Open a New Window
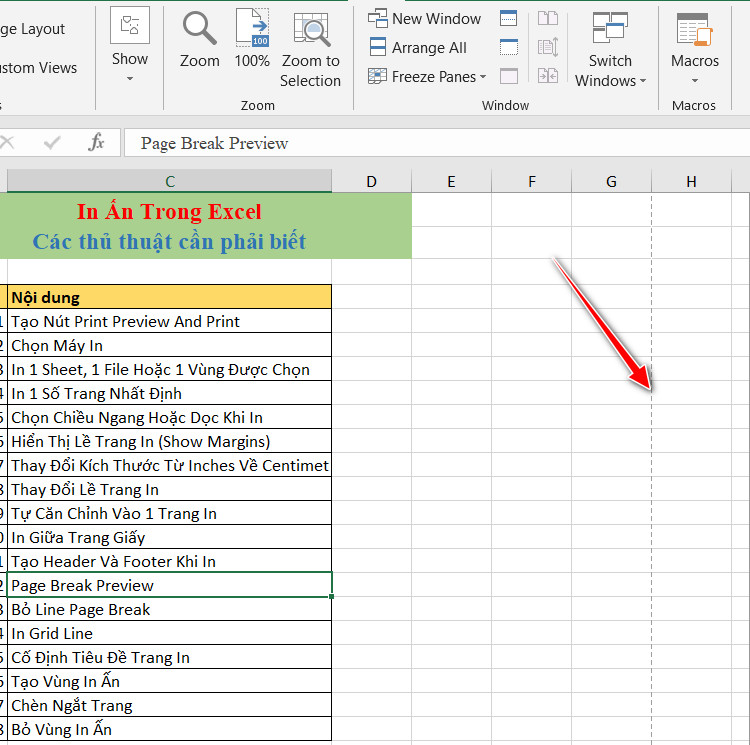 click(x=424, y=19)
